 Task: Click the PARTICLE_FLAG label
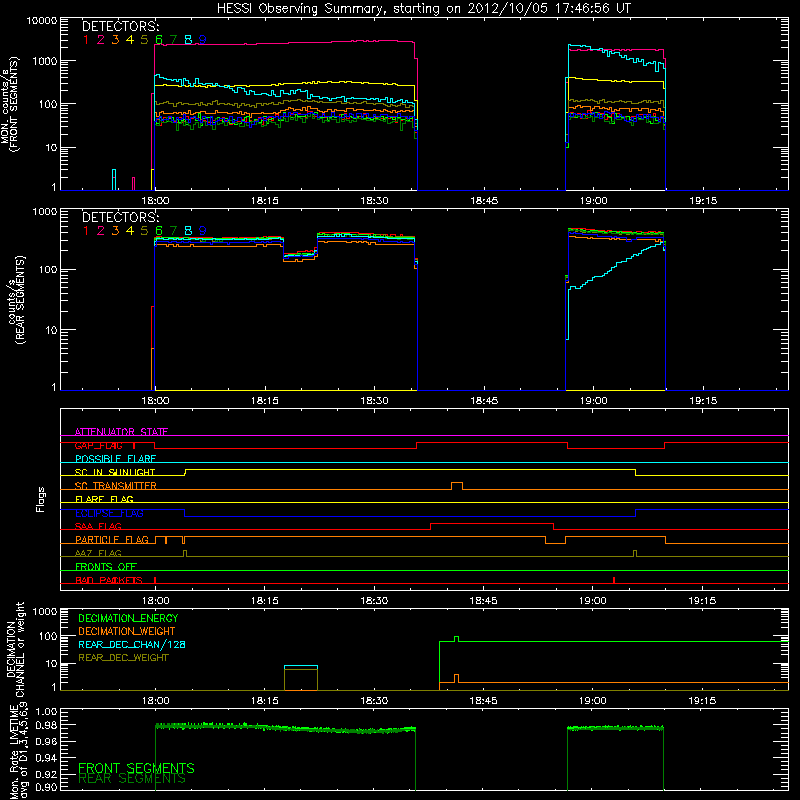[x=112, y=539]
